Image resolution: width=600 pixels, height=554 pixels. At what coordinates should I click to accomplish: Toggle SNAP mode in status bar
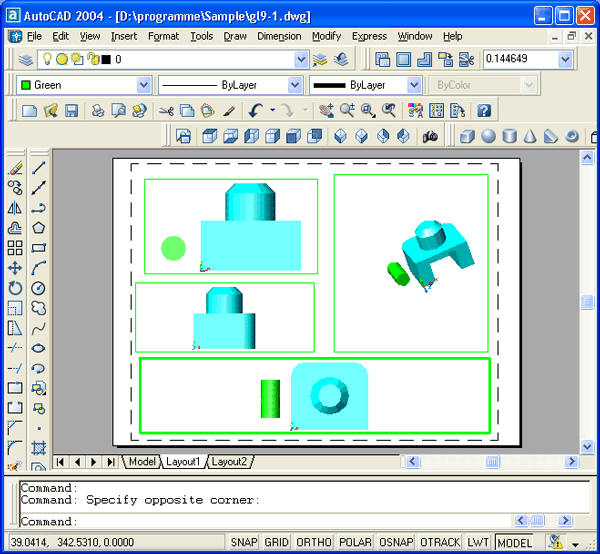pyautogui.click(x=244, y=542)
